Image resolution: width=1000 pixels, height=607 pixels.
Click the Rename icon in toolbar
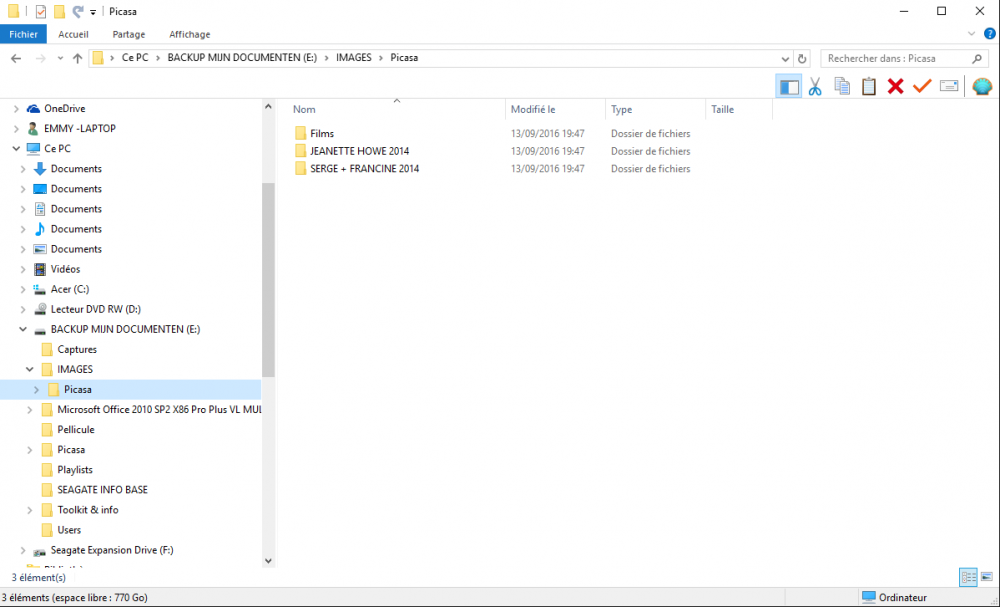tap(949, 86)
